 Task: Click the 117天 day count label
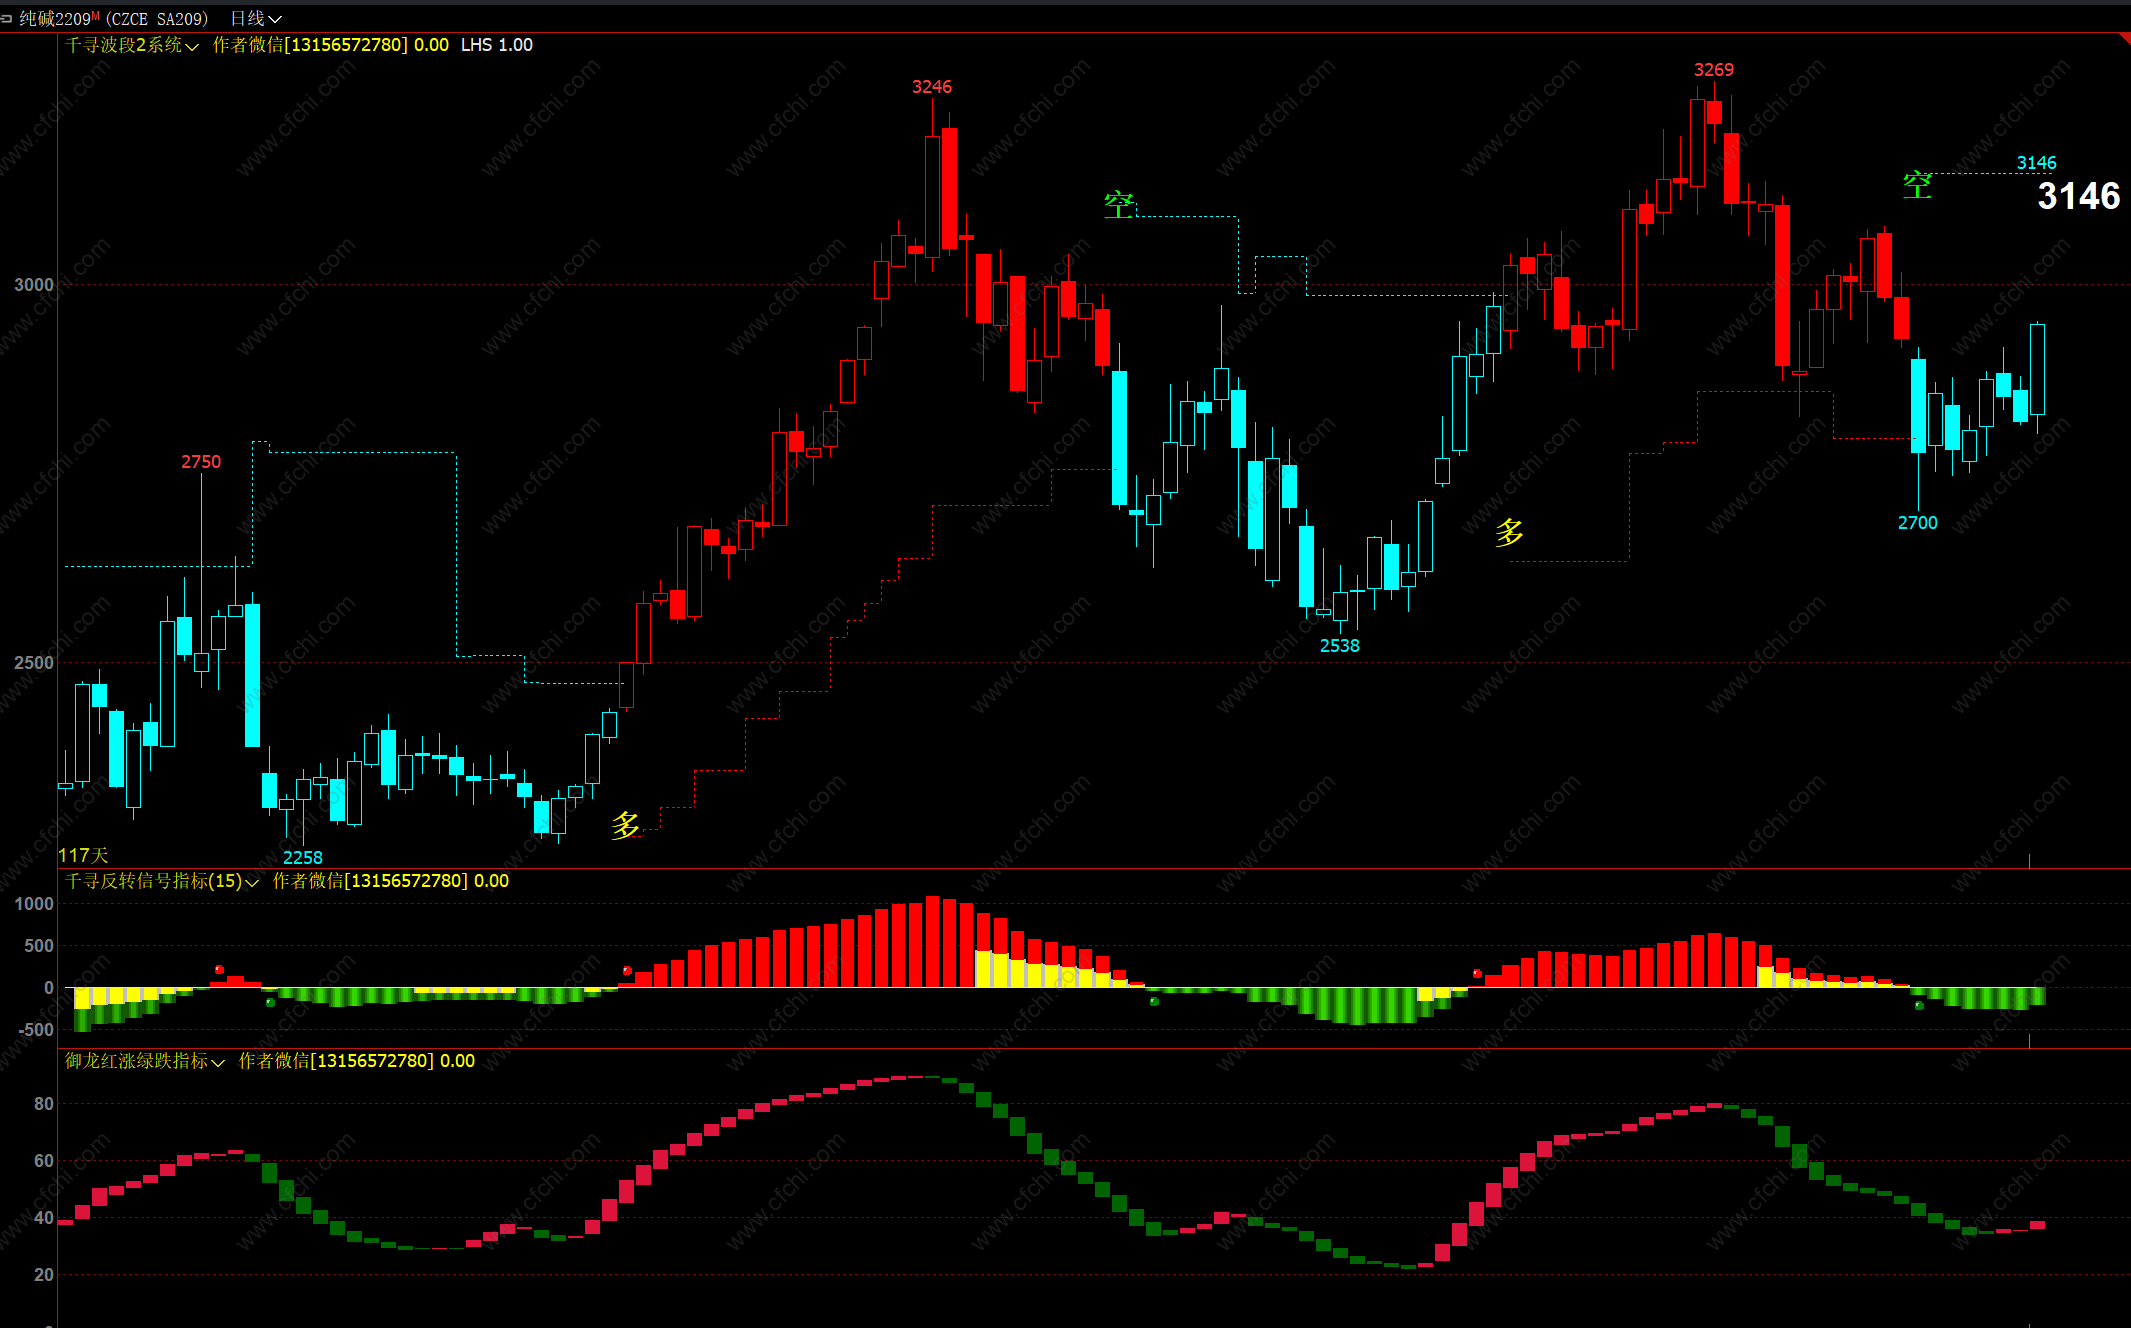point(83,855)
